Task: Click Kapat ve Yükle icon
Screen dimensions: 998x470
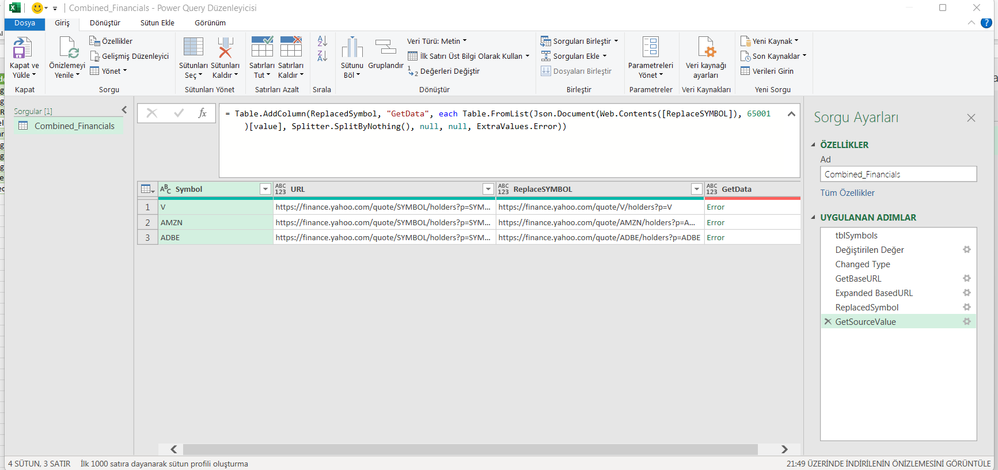Action: tap(24, 49)
